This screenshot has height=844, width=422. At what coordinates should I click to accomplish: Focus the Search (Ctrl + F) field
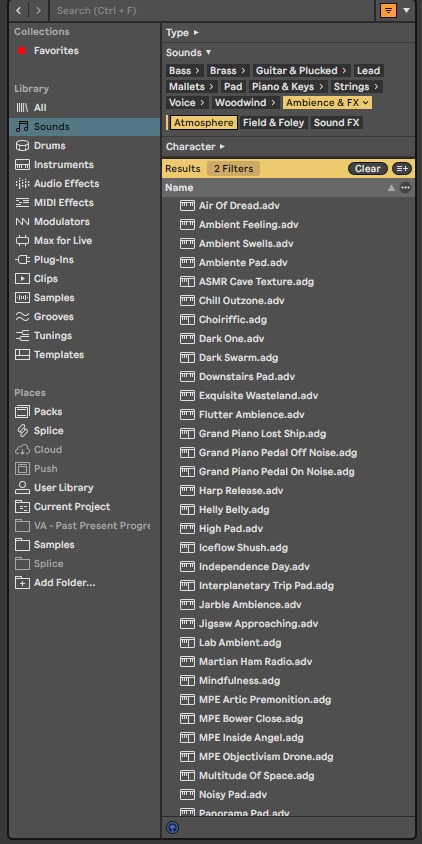click(213, 10)
